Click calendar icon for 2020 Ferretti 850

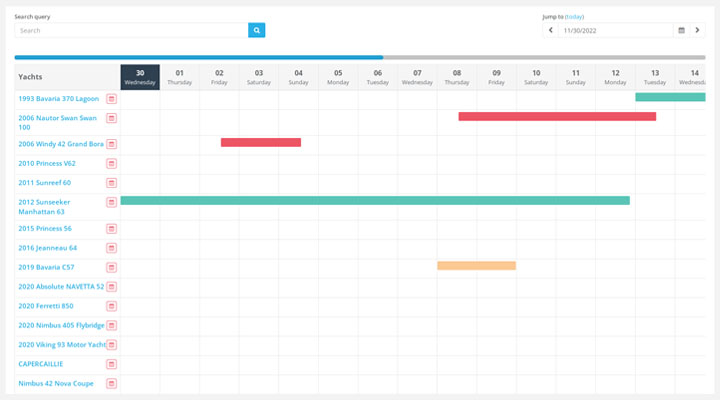click(112, 306)
